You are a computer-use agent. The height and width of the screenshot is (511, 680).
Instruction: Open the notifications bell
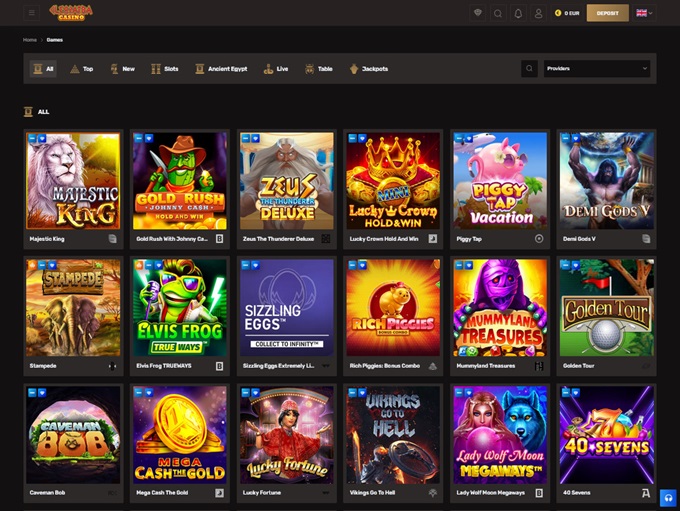tap(518, 13)
